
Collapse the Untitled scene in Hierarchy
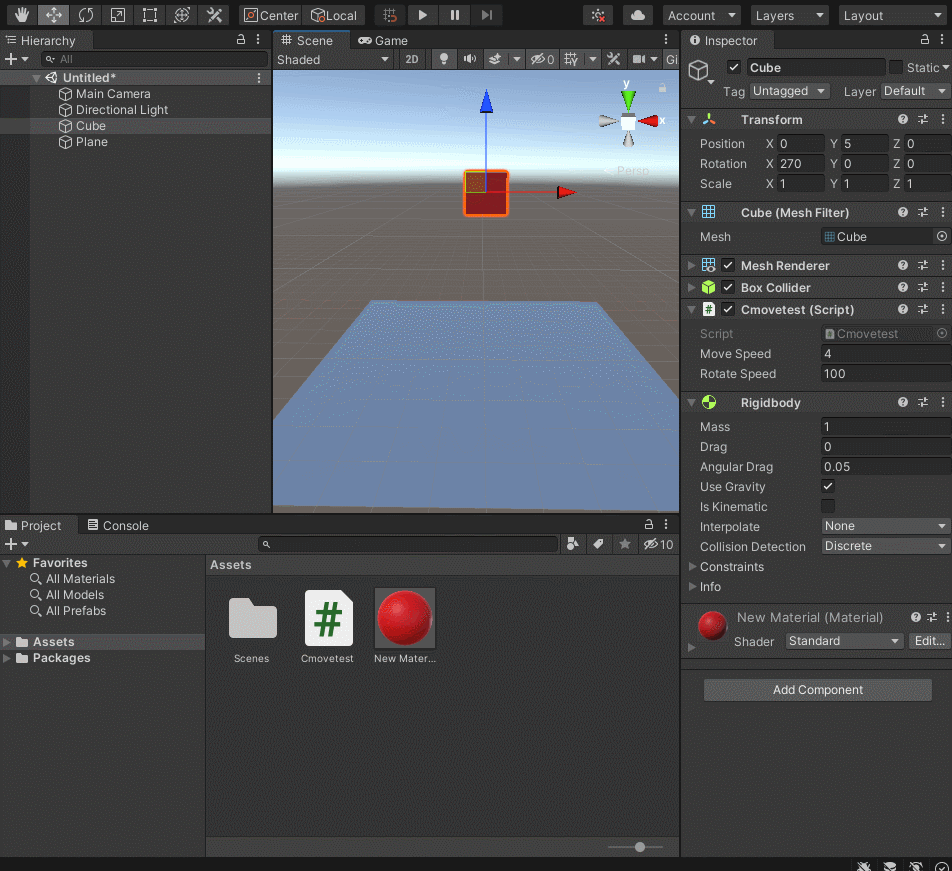pos(36,78)
